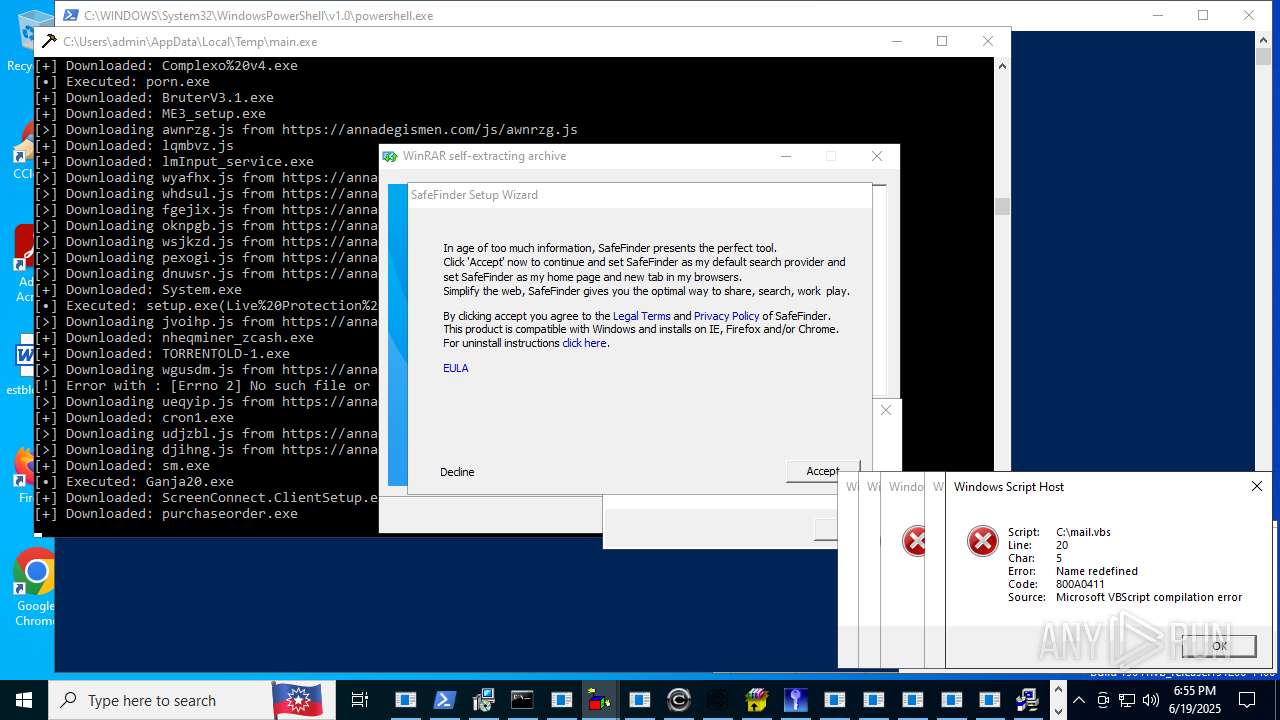Click the main.exe window title icon

[49, 41]
